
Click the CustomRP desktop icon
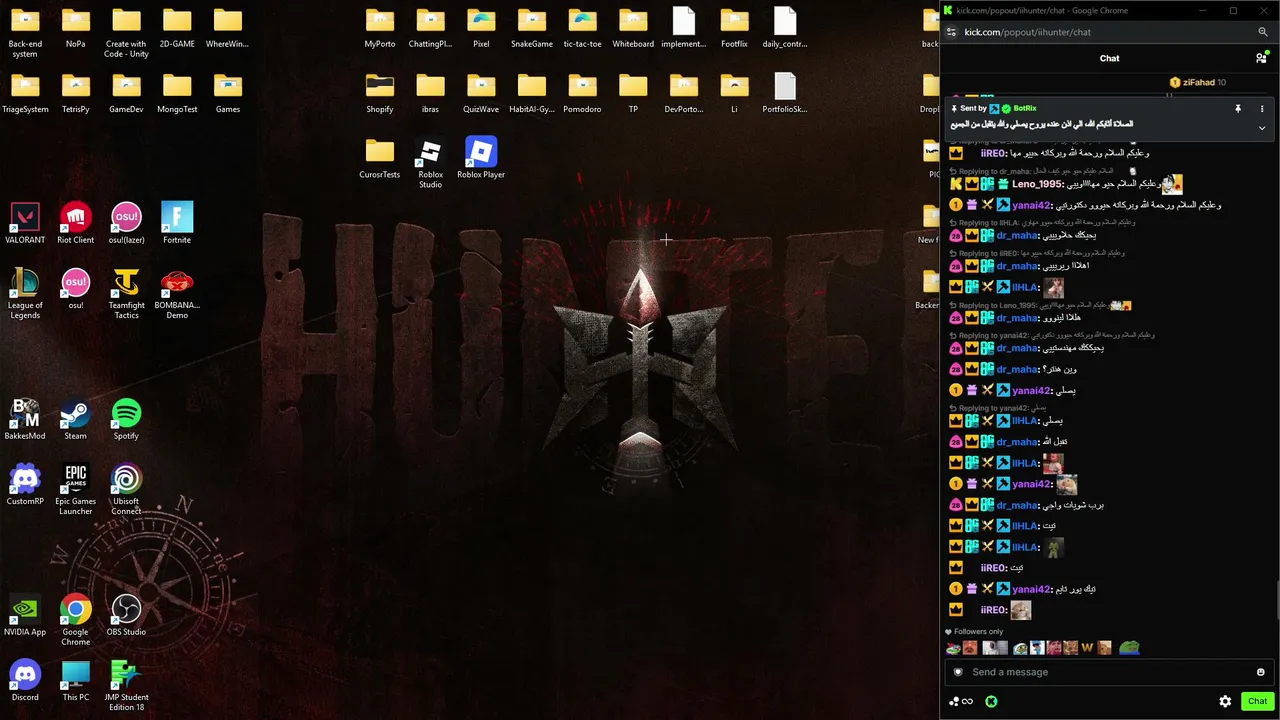pyautogui.click(x=25, y=485)
